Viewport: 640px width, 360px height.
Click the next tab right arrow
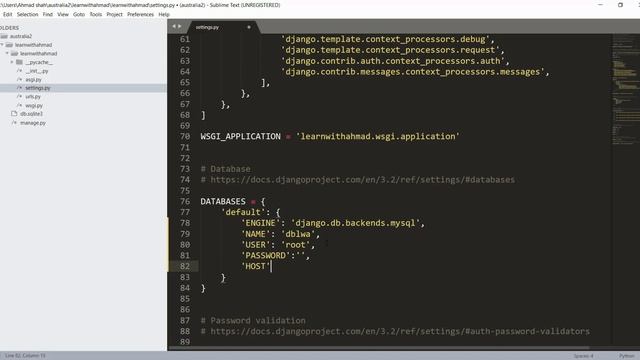tap(179, 26)
